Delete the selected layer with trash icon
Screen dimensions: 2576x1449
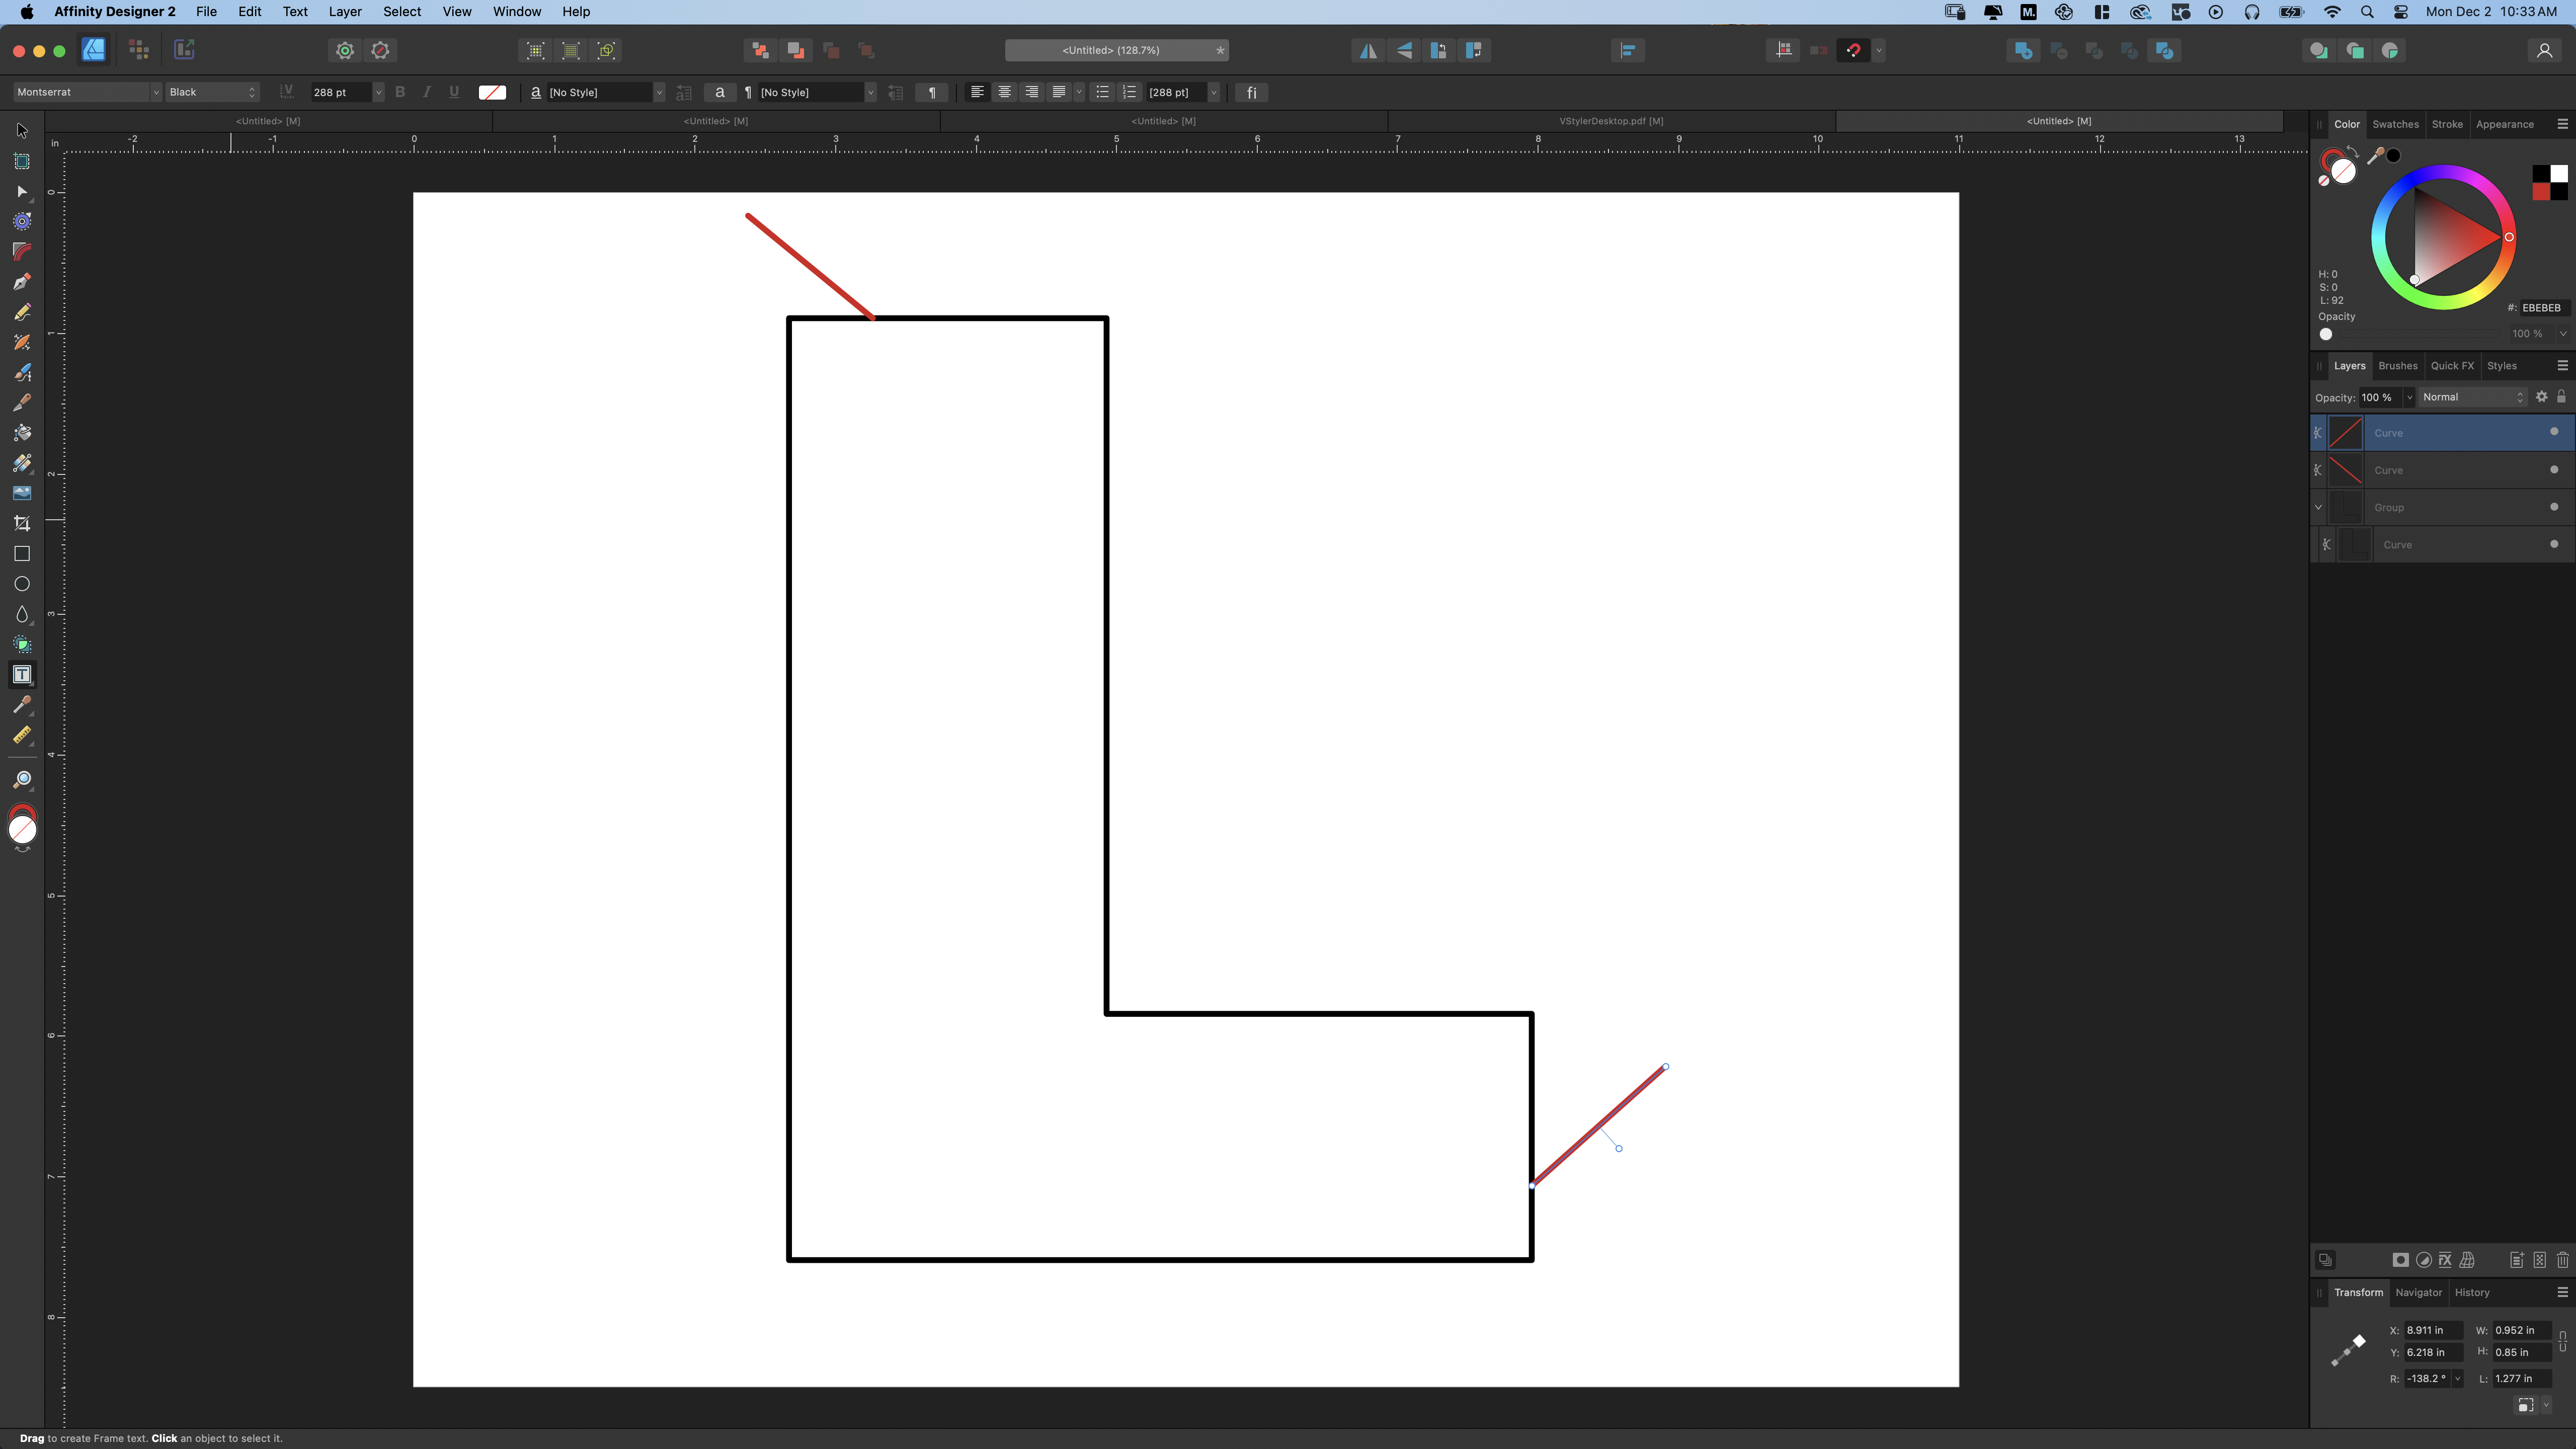point(2562,1260)
